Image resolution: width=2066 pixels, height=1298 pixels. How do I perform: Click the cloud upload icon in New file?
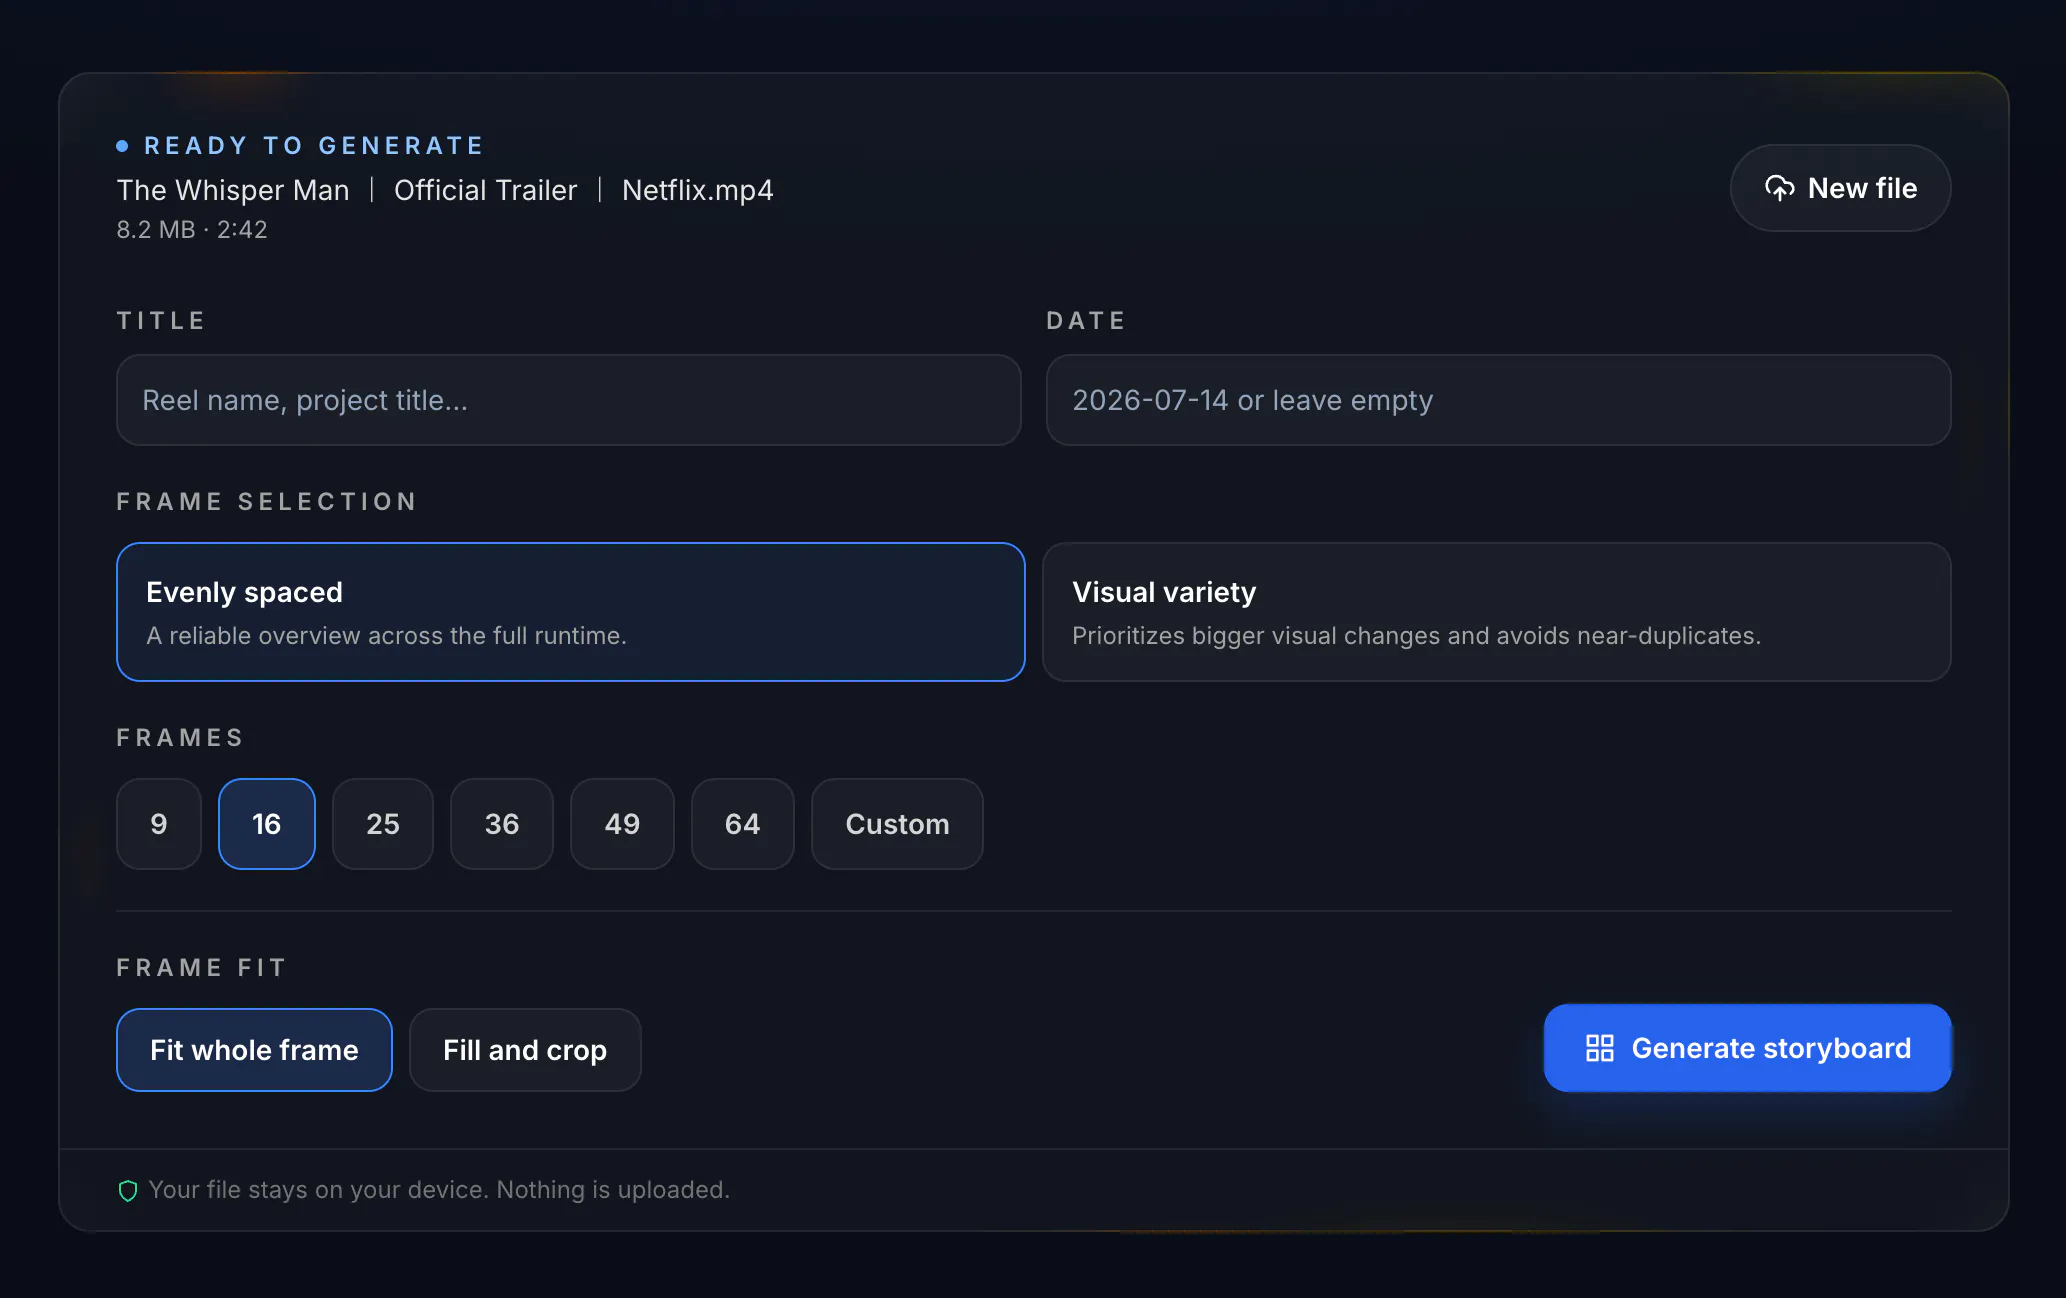pos(1779,188)
